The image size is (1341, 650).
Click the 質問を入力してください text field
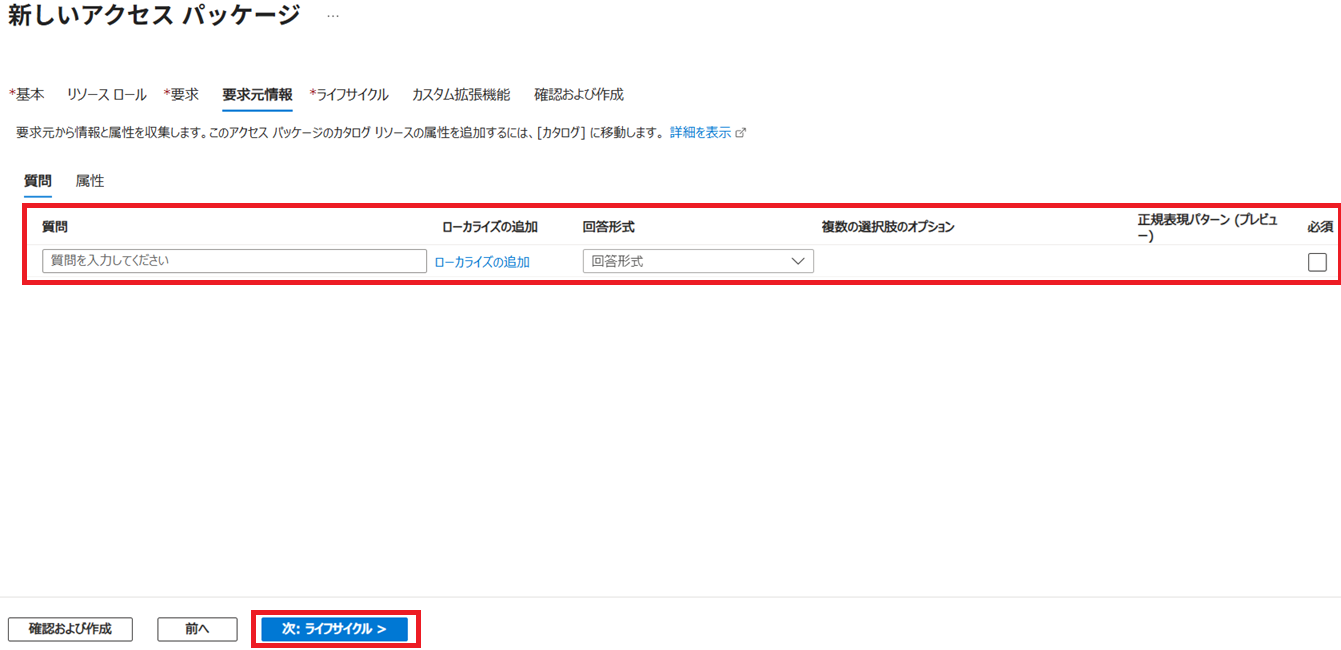point(234,261)
